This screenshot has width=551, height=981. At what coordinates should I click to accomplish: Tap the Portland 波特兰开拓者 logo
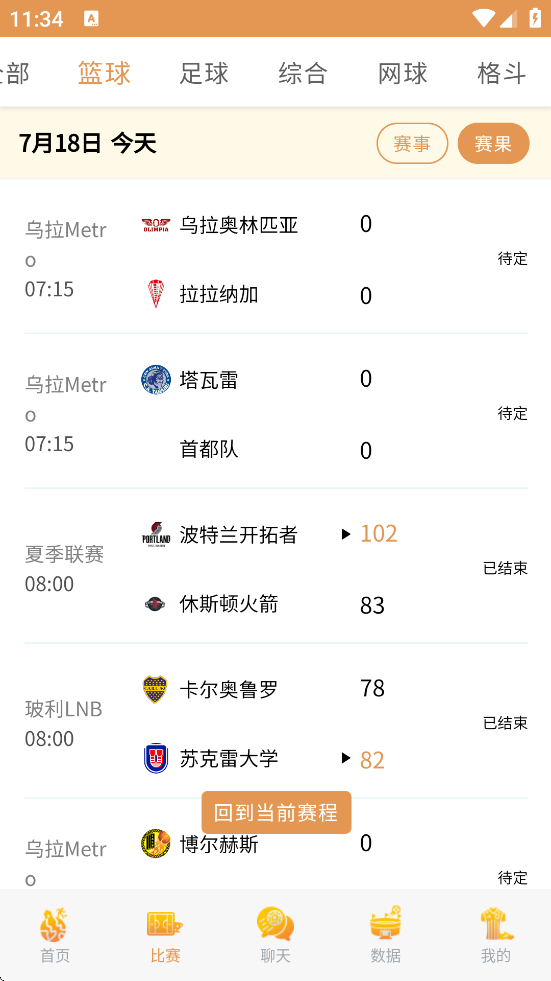[156, 534]
